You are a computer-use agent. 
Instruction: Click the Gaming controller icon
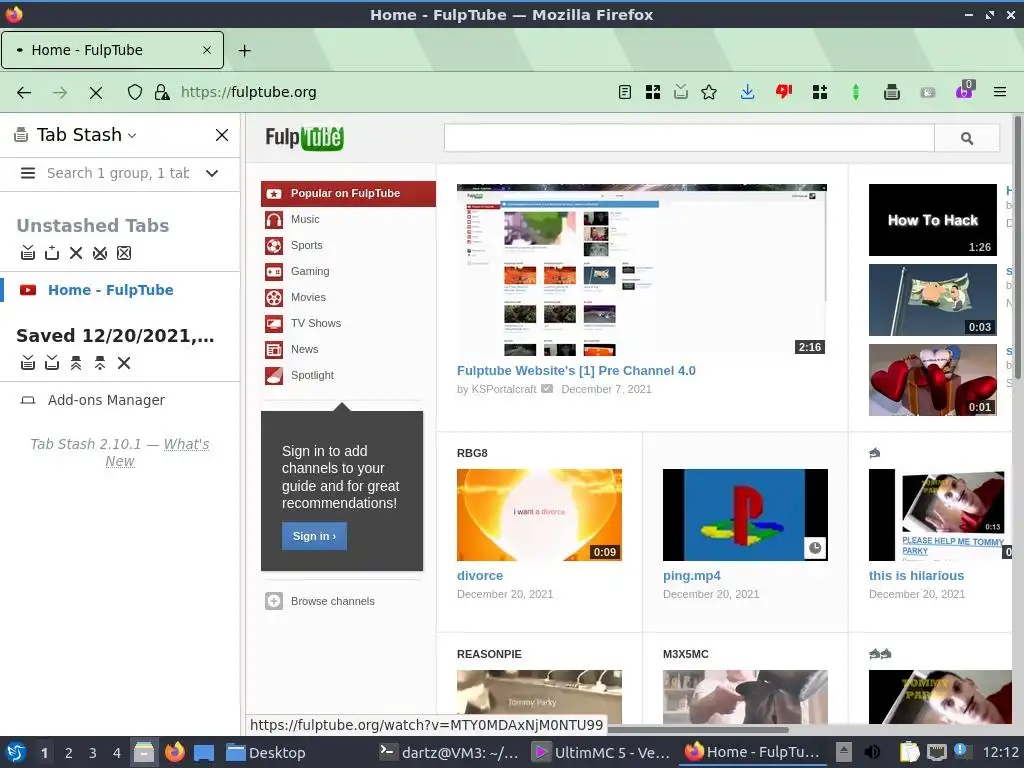pos(274,272)
